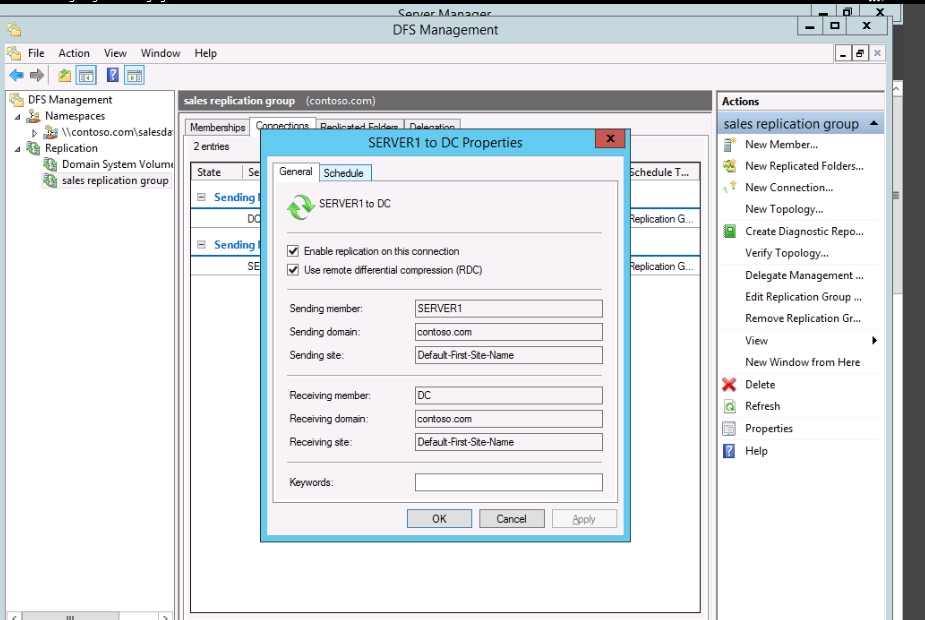The width and height of the screenshot is (925, 620).
Task: Select the Domain System Volume icon
Action: pyautogui.click(x=51, y=164)
